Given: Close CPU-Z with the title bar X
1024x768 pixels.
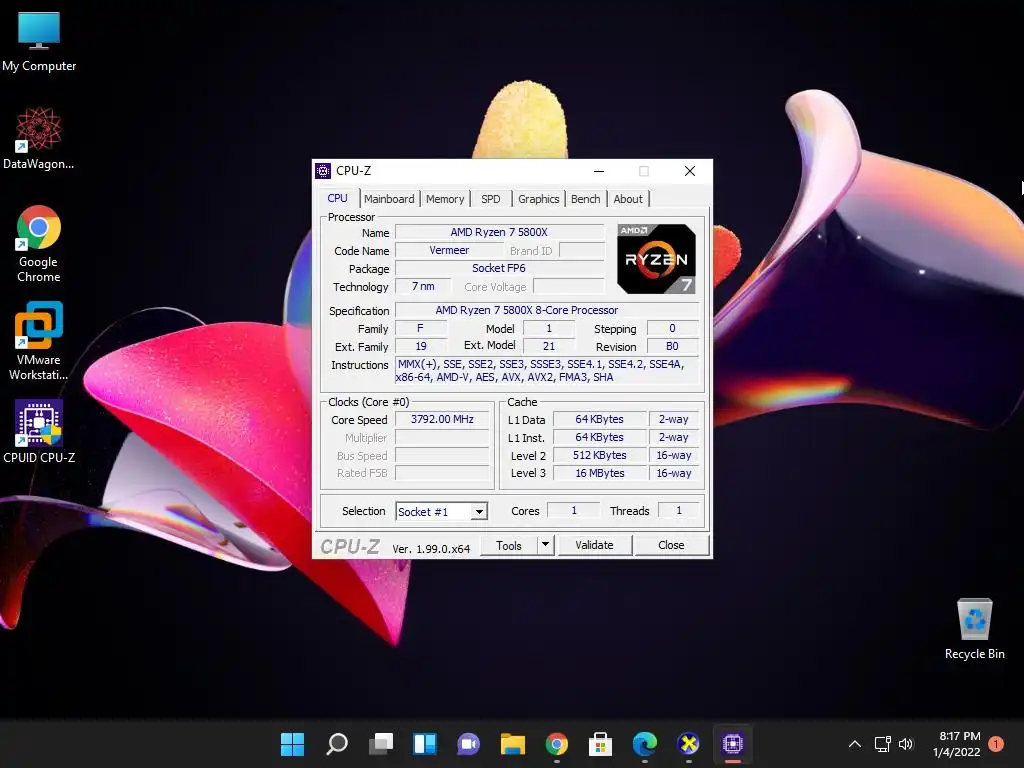Looking at the screenshot, I should [690, 171].
